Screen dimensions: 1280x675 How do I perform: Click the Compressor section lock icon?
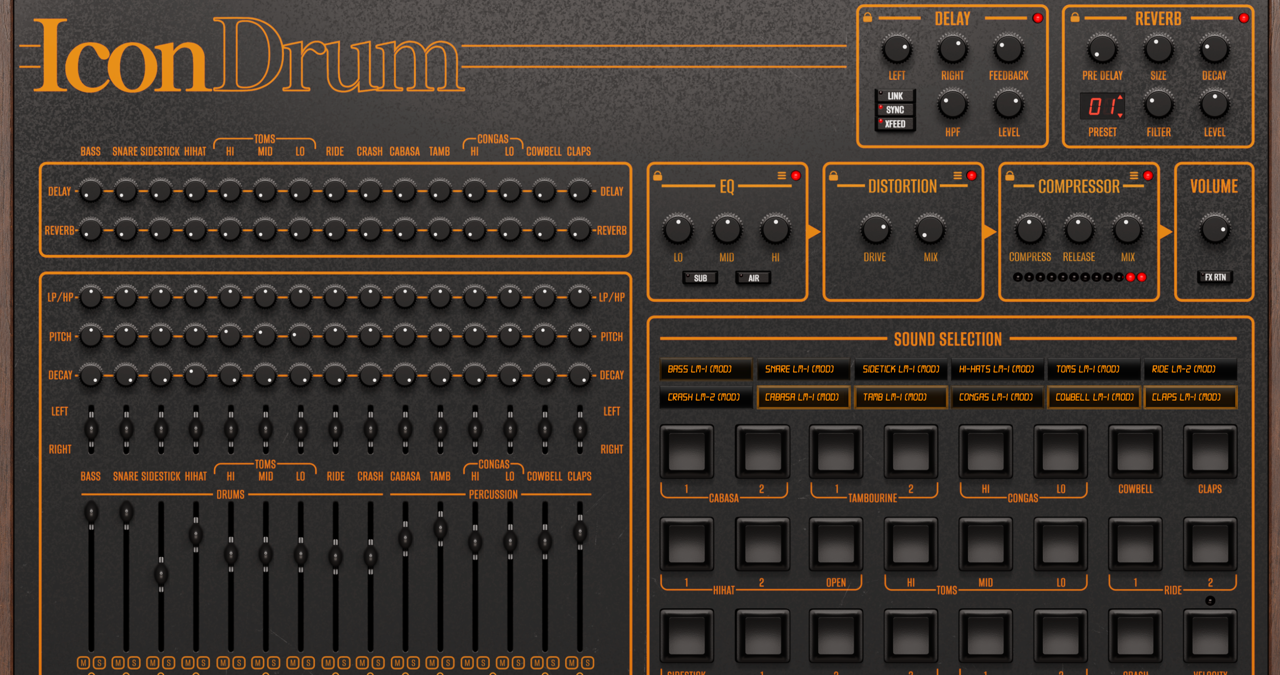click(x=1009, y=176)
